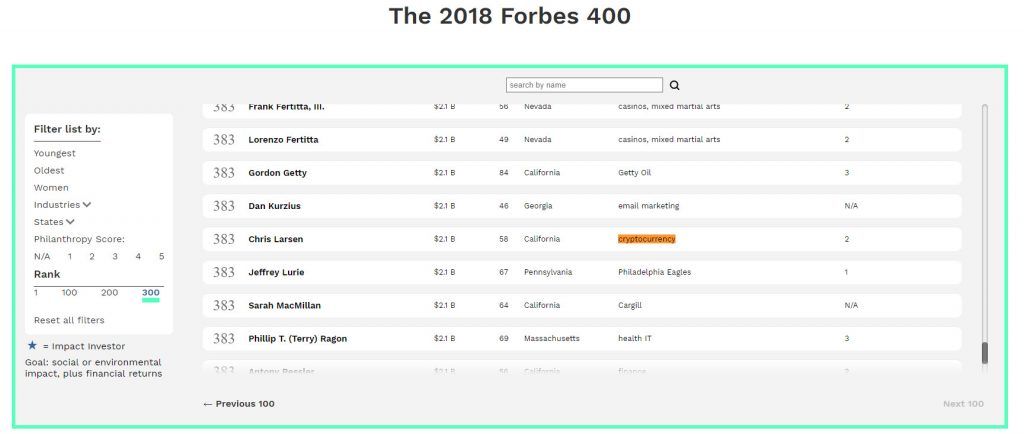Go to Previous 100 entries
1024x434 pixels.
(238, 404)
